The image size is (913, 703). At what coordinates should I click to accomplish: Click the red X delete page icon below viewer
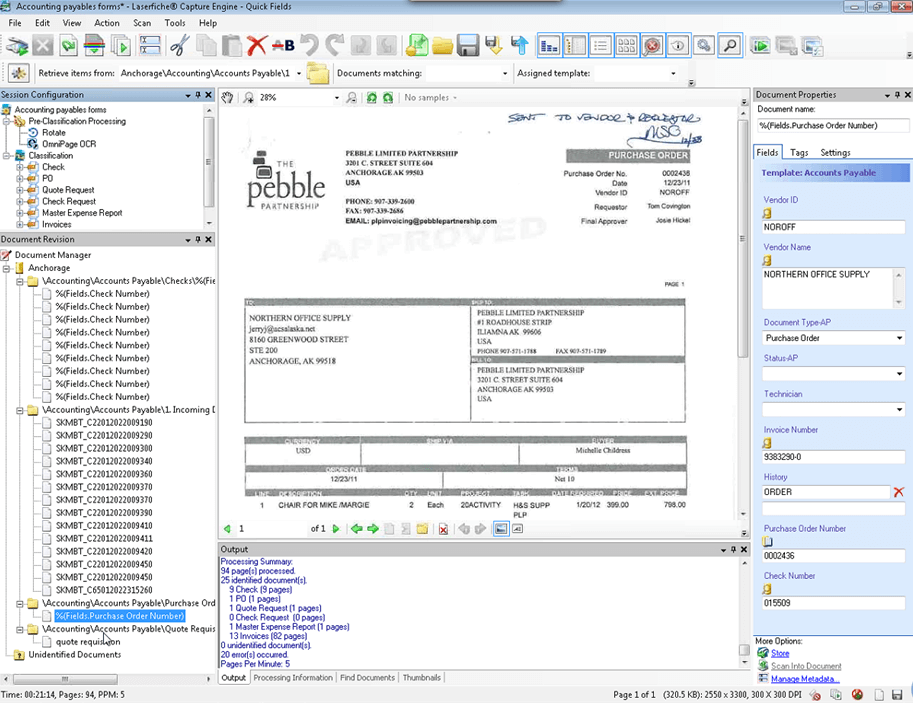(443, 529)
